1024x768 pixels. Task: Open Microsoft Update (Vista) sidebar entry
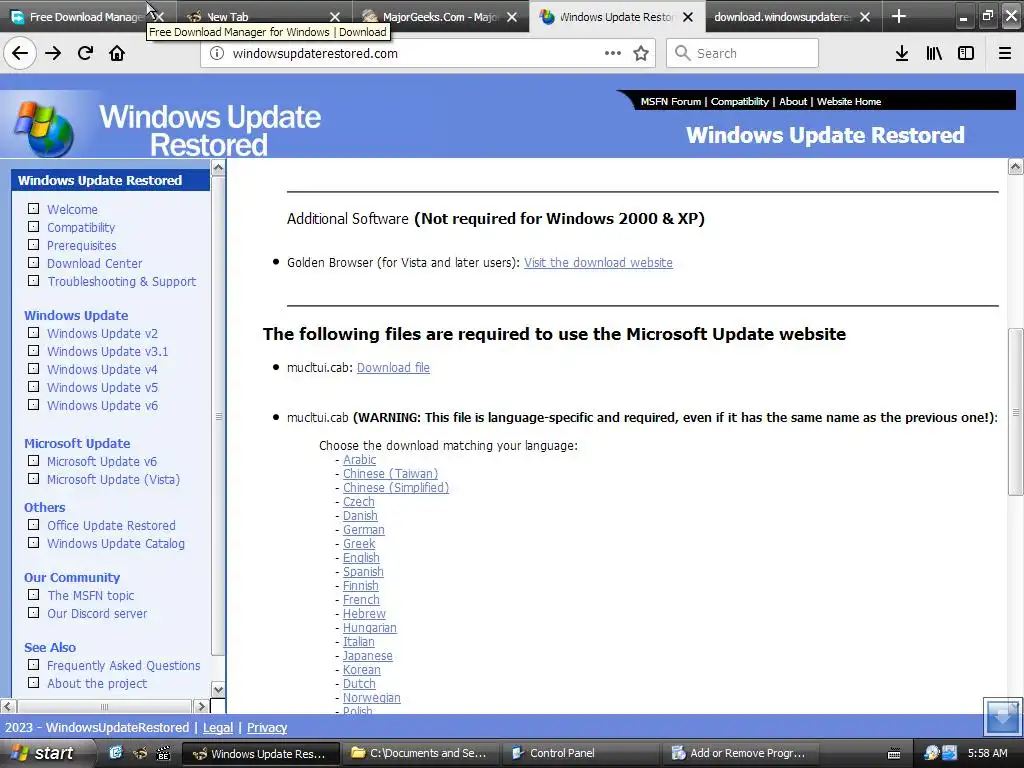tap(114, 479)
